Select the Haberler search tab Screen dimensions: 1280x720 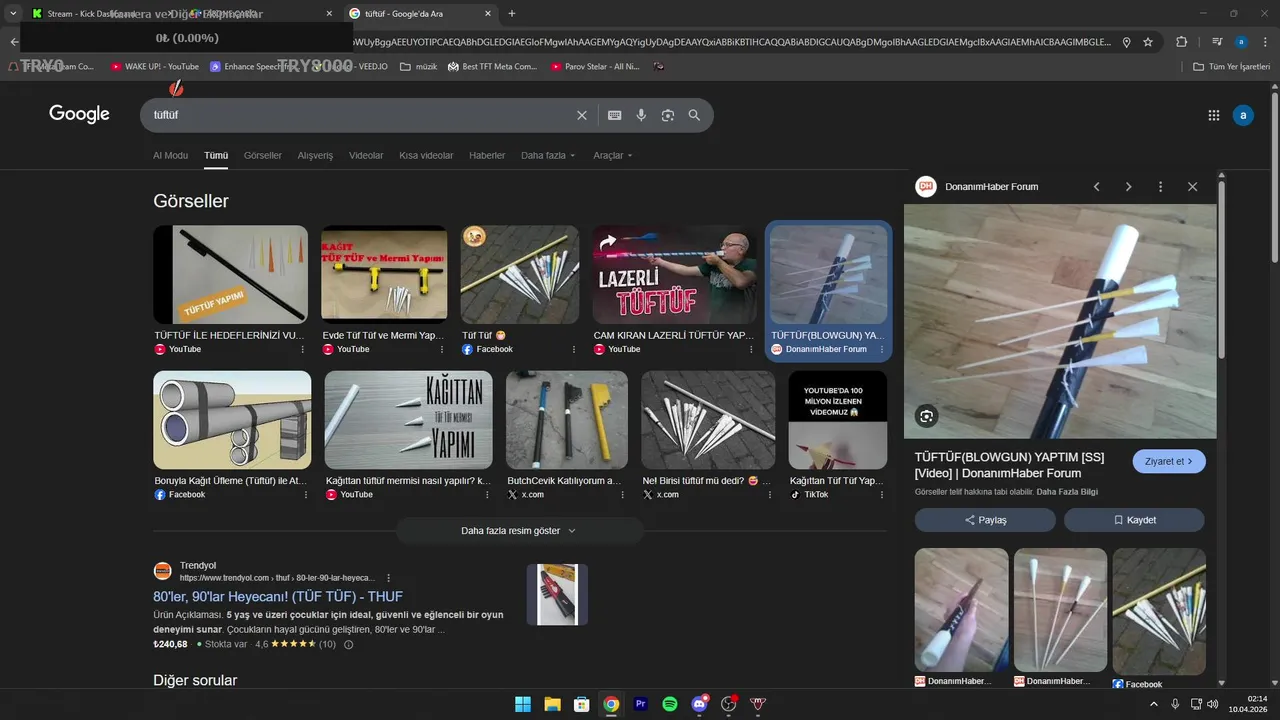(487, 156)
